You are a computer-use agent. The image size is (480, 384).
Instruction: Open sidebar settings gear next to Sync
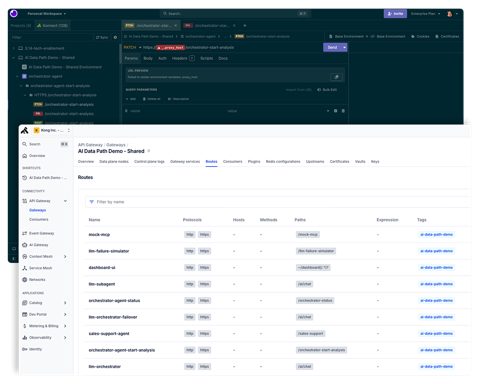[x=115, y=37]
